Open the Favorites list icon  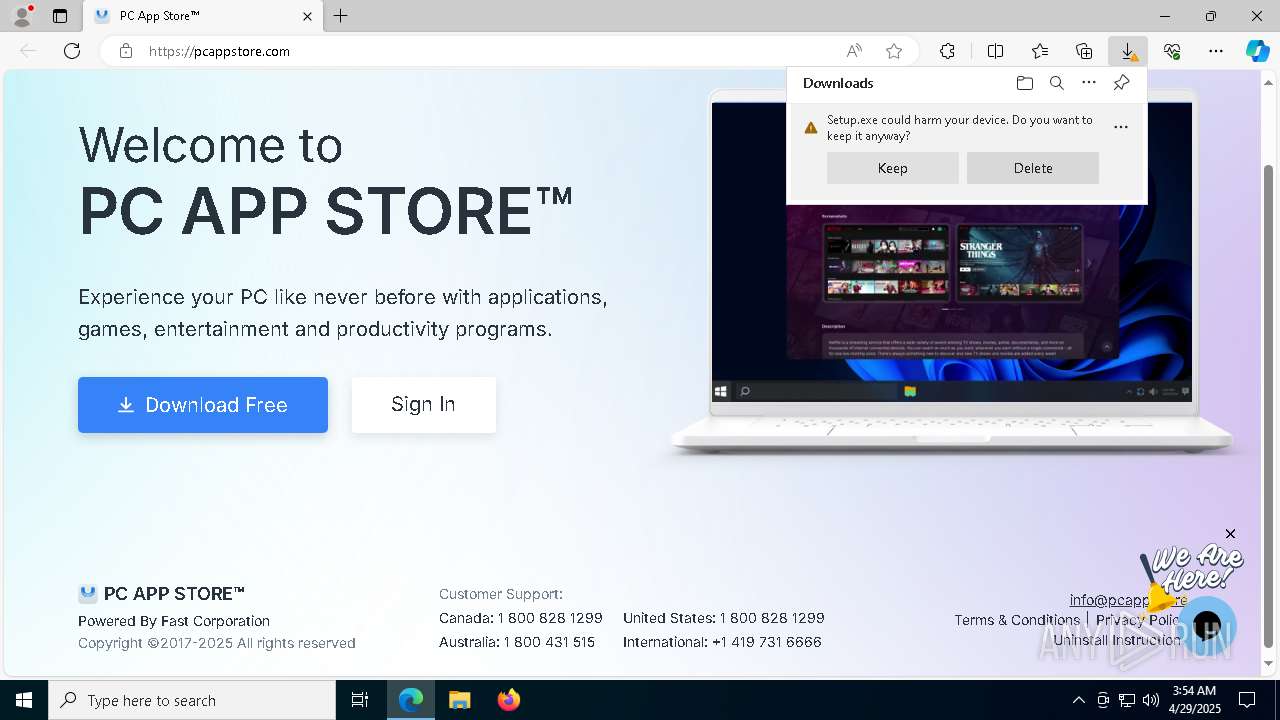[x=1040, y=51]
